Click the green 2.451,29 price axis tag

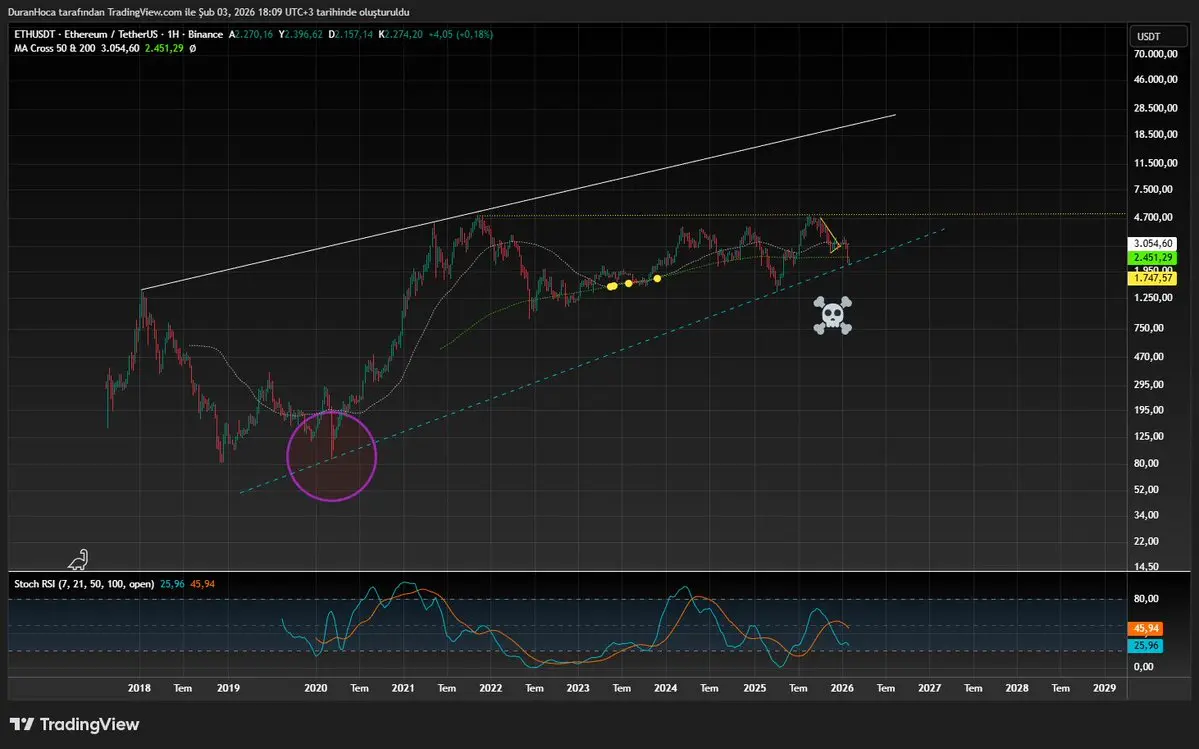[1153, 258]
